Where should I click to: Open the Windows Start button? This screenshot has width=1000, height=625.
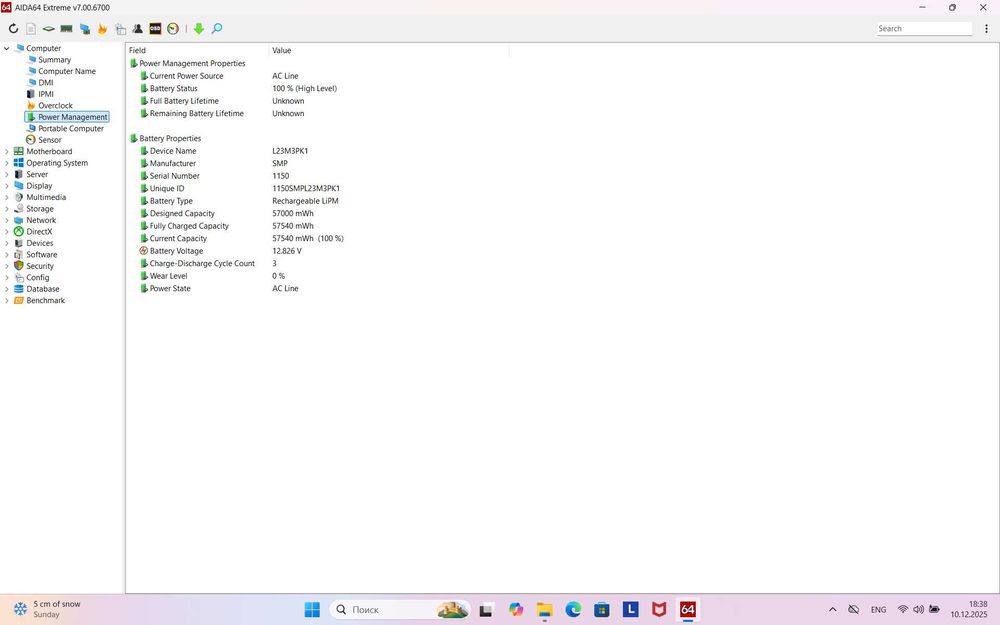coord(312,610)
